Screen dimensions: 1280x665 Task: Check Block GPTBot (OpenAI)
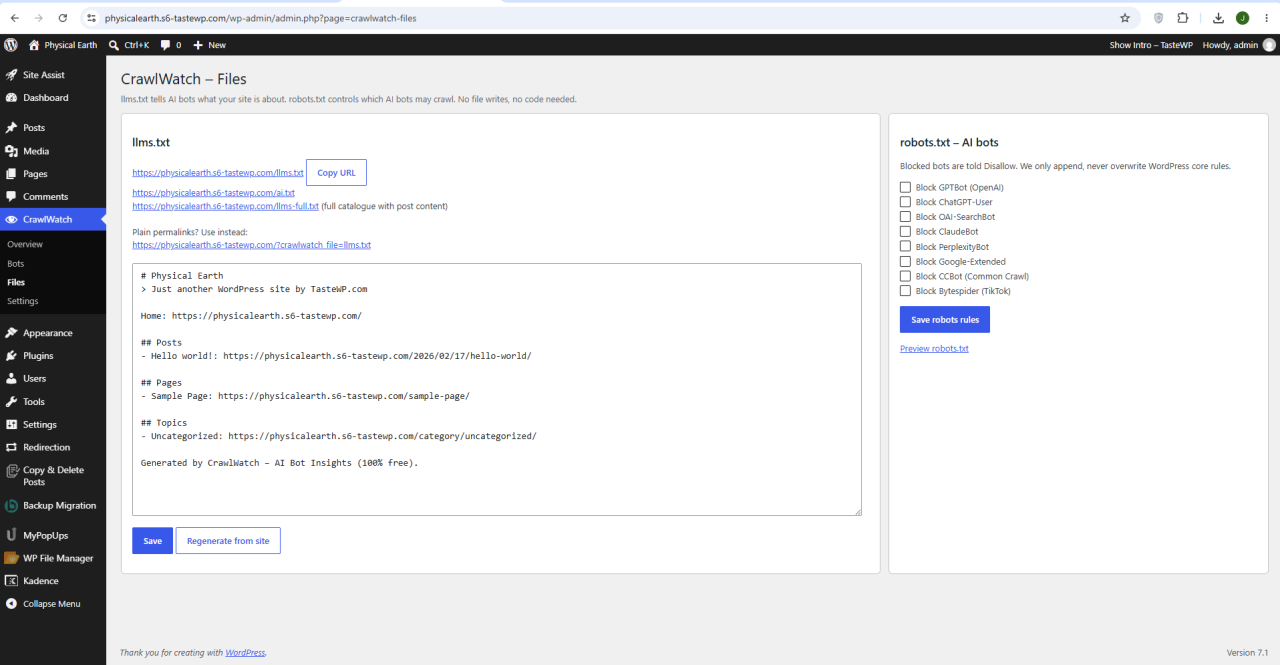[905, 187]
